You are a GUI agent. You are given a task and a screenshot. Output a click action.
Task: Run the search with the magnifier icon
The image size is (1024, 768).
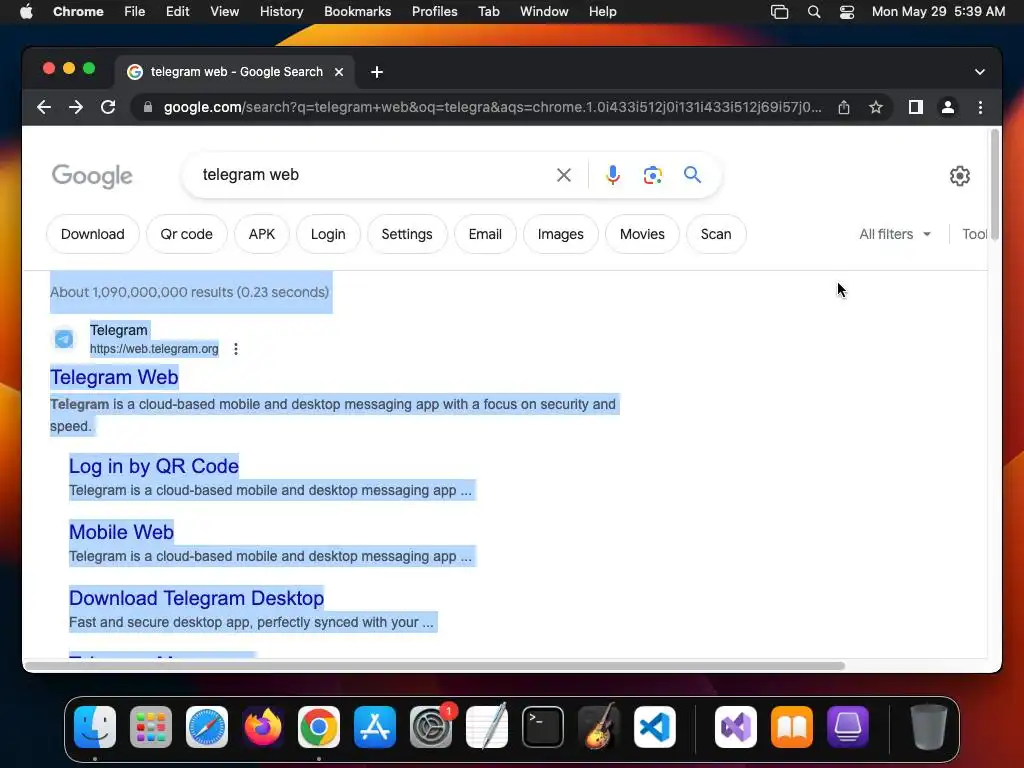click(692, 174)
